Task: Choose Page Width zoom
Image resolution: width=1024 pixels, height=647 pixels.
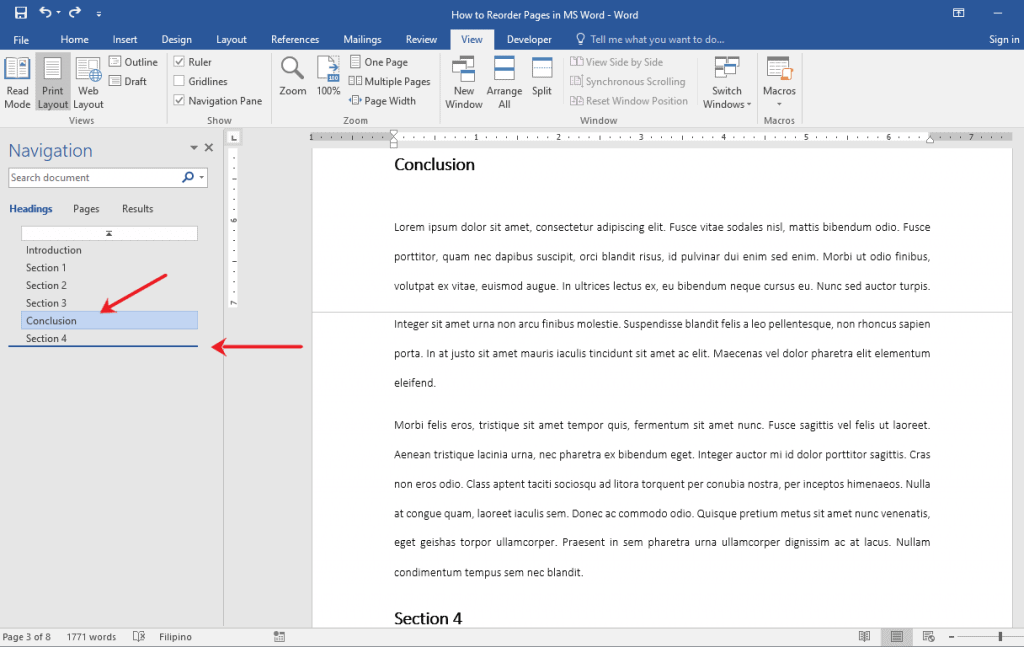Action: click(383, 101)
